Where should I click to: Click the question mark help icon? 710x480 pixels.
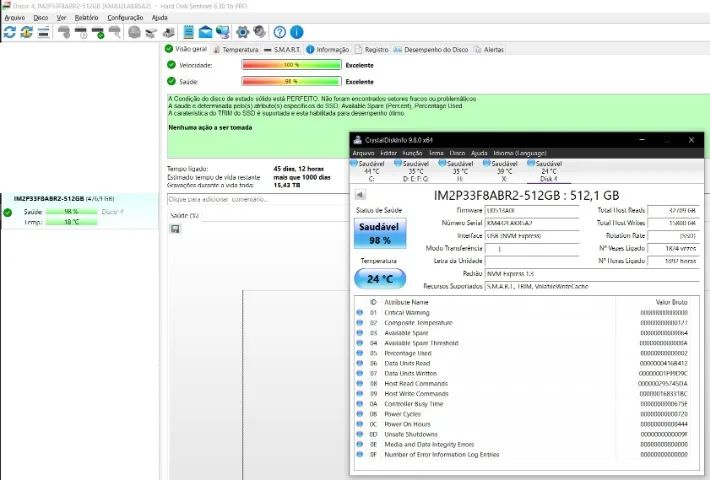click(280, 32)
